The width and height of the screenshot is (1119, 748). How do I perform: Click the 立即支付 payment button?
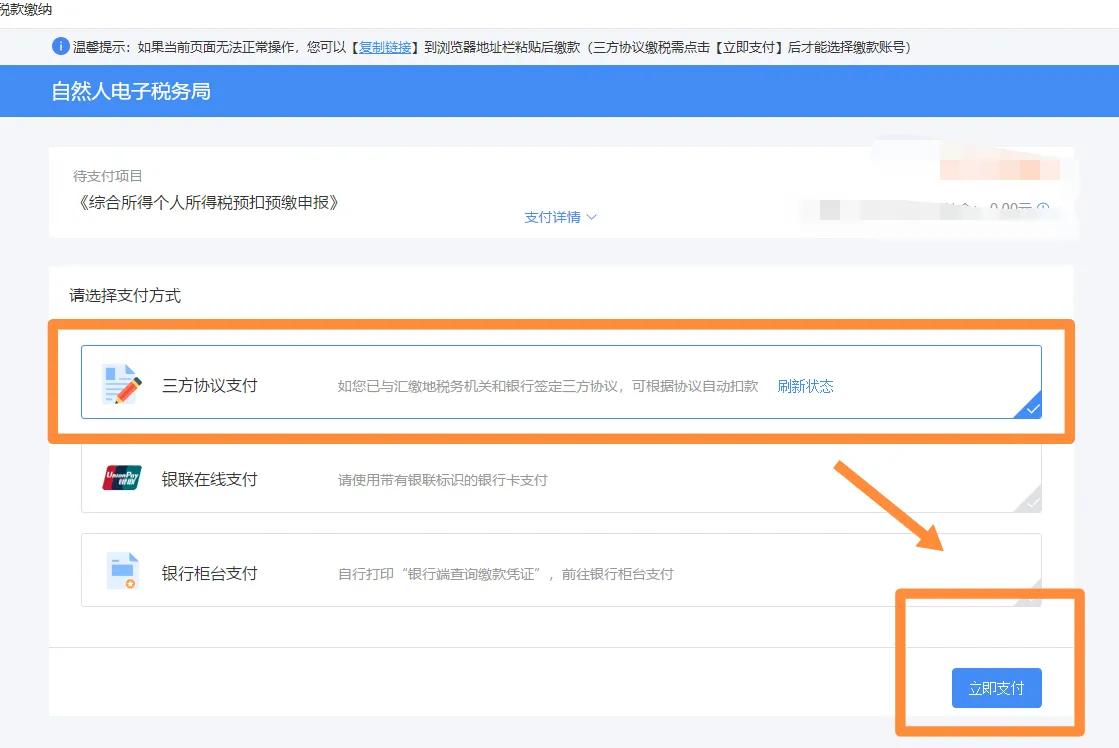pos(996,688)
